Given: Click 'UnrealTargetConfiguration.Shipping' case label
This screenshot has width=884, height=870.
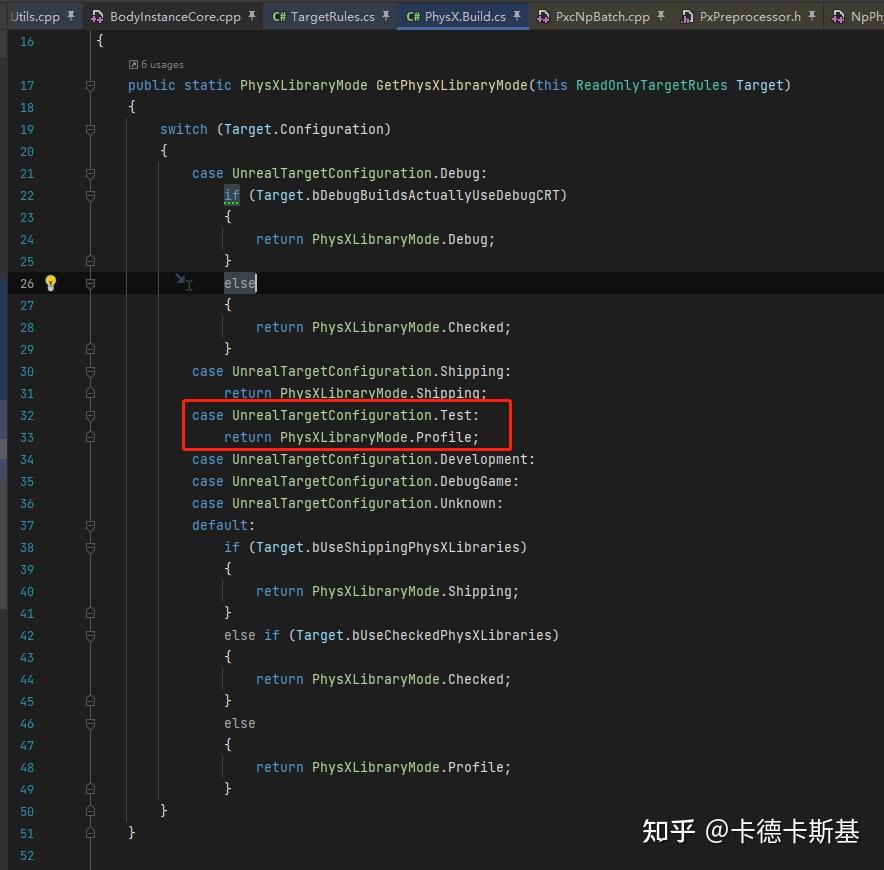Looking at the screenshot, I should (368, 371).
